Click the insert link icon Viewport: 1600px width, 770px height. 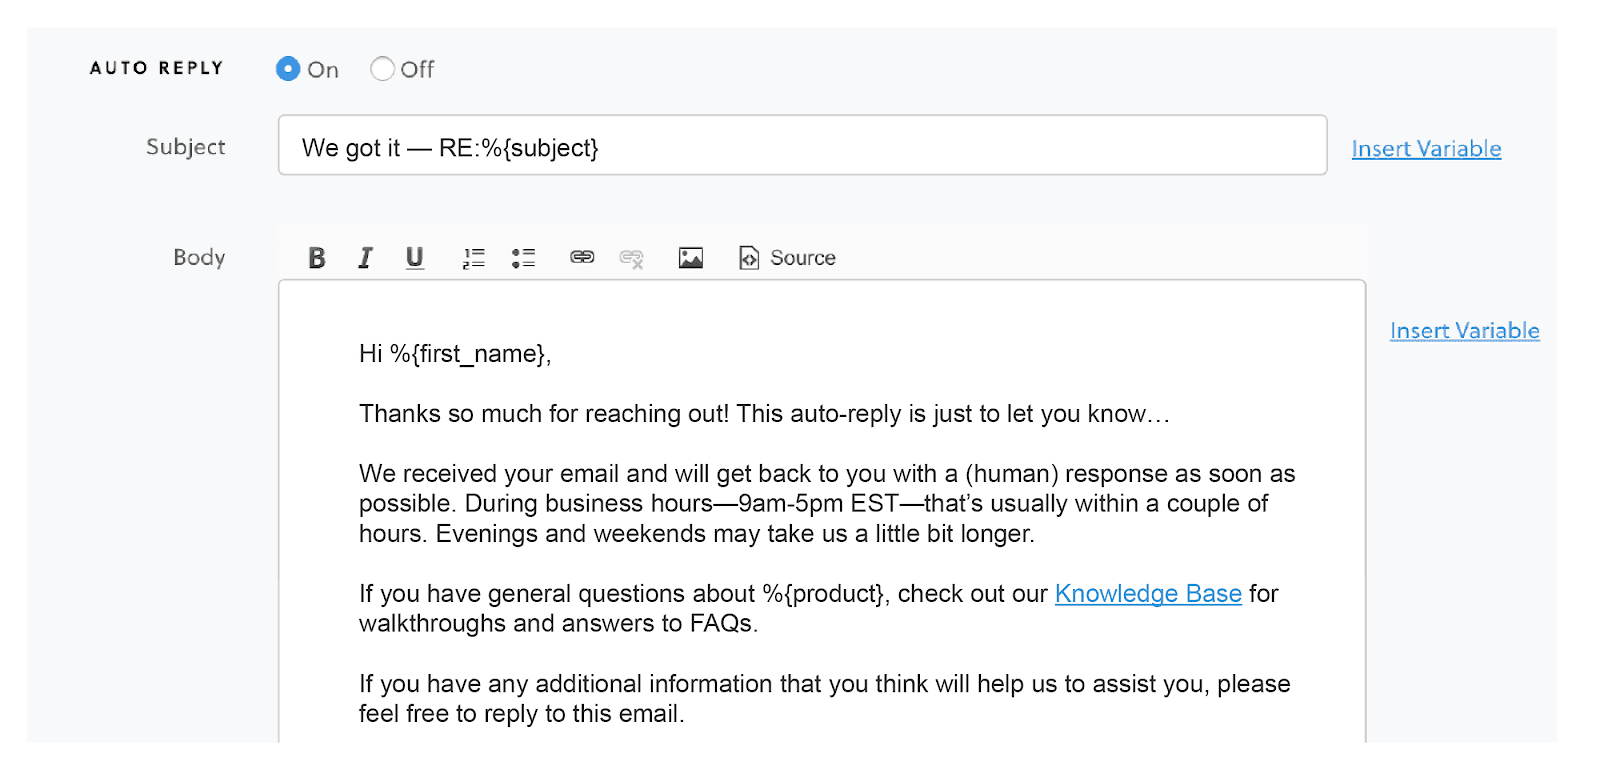582,258
